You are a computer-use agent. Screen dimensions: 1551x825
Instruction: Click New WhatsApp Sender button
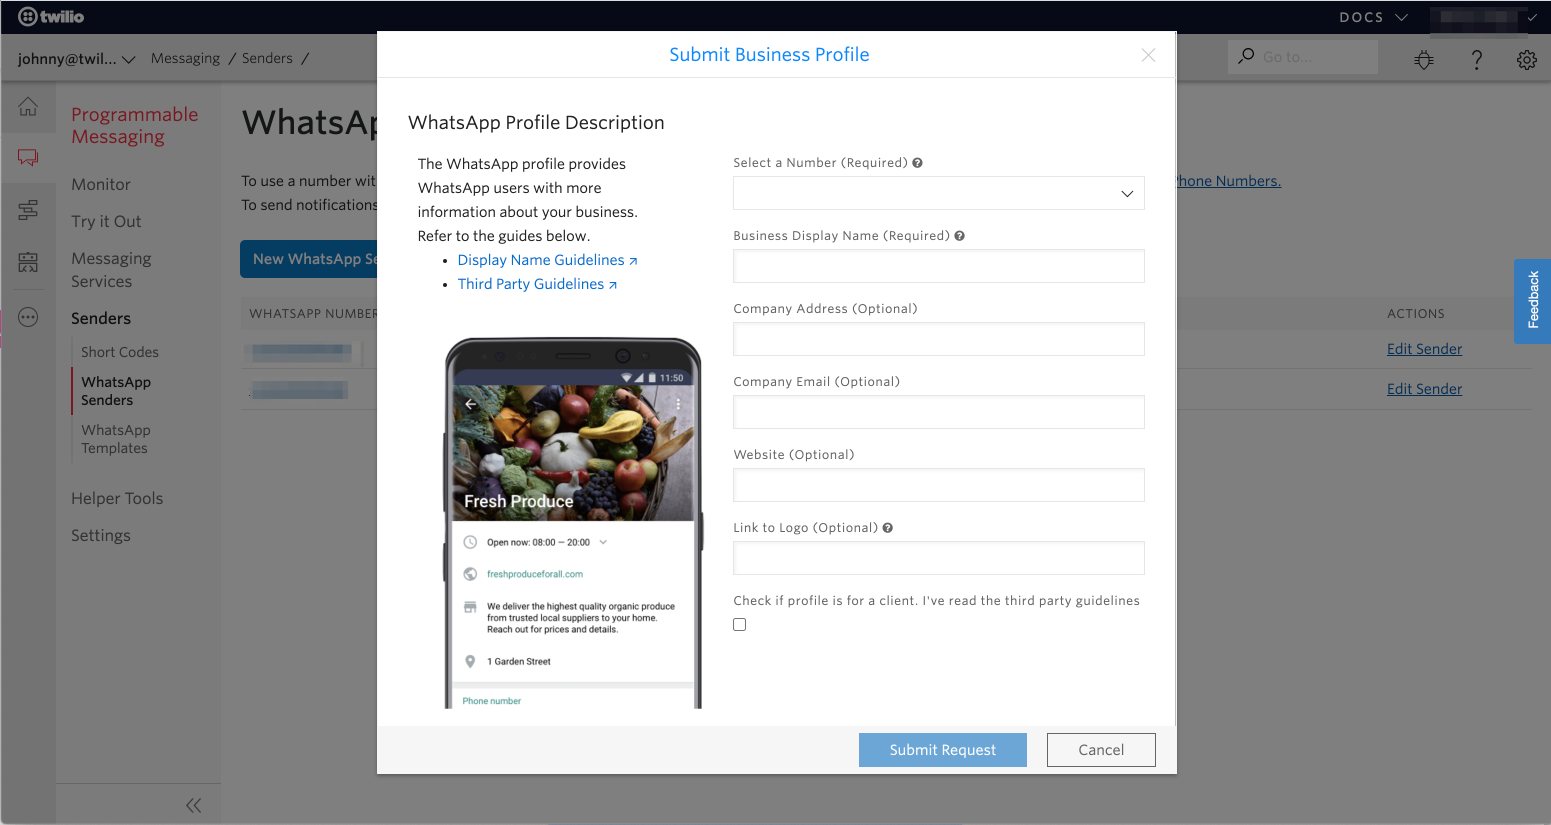point(308,259)
